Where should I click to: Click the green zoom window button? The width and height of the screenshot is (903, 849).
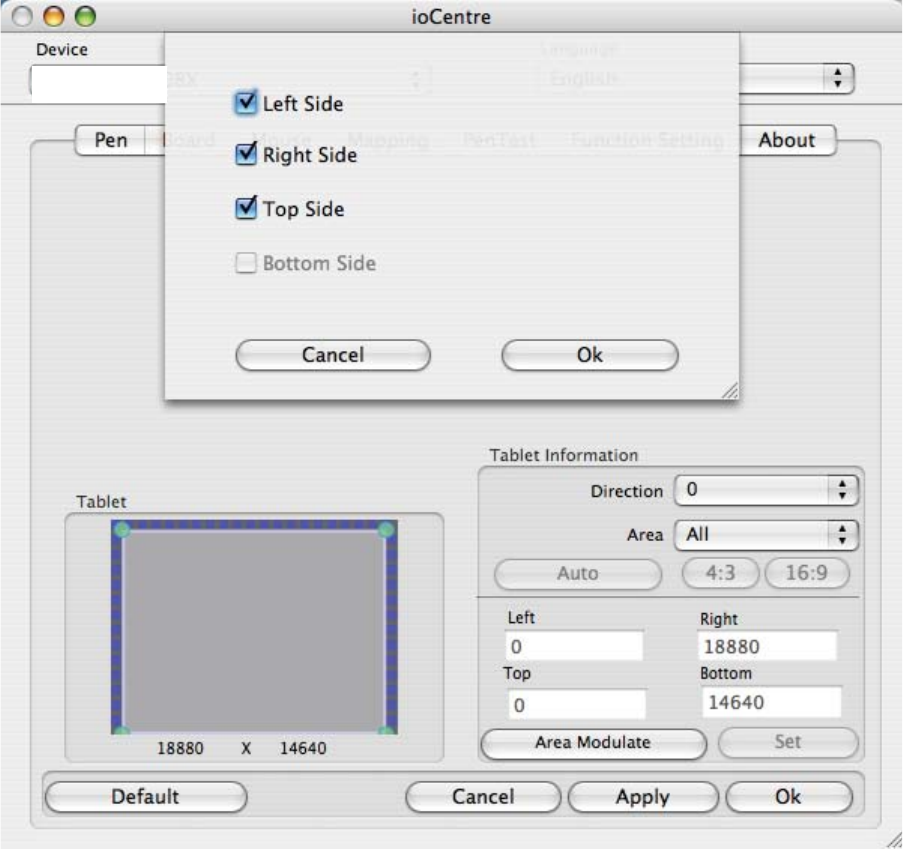(x=85, y=16)
